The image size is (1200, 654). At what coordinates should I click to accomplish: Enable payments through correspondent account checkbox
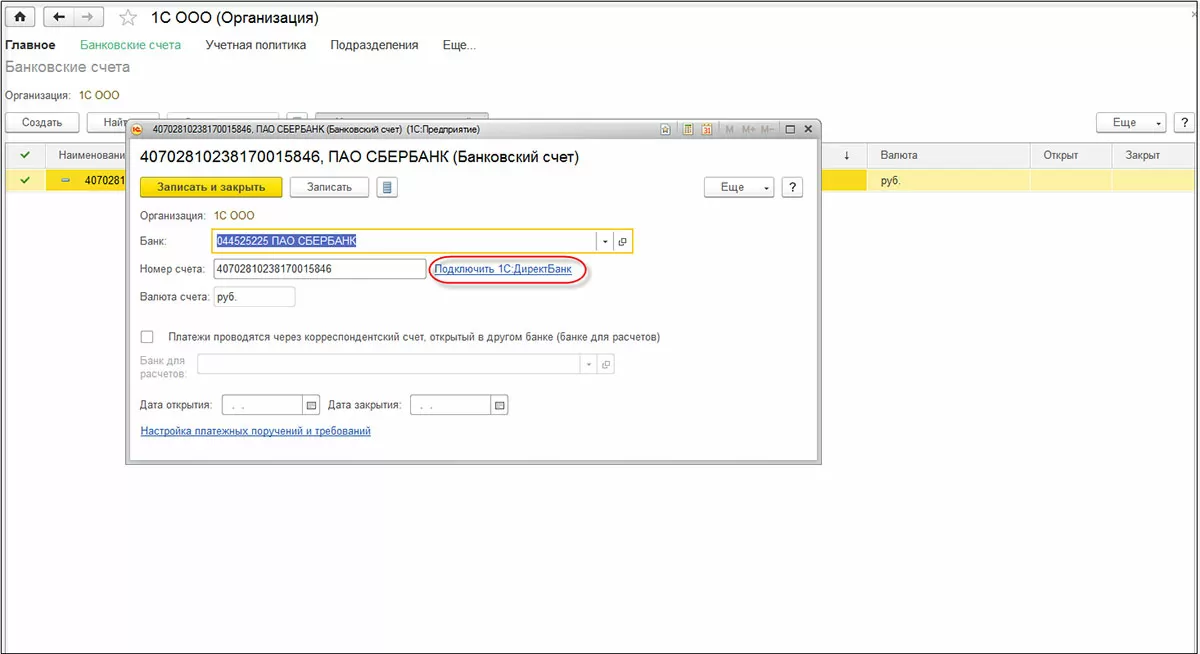pyautogui.click(x=148, y=337)
